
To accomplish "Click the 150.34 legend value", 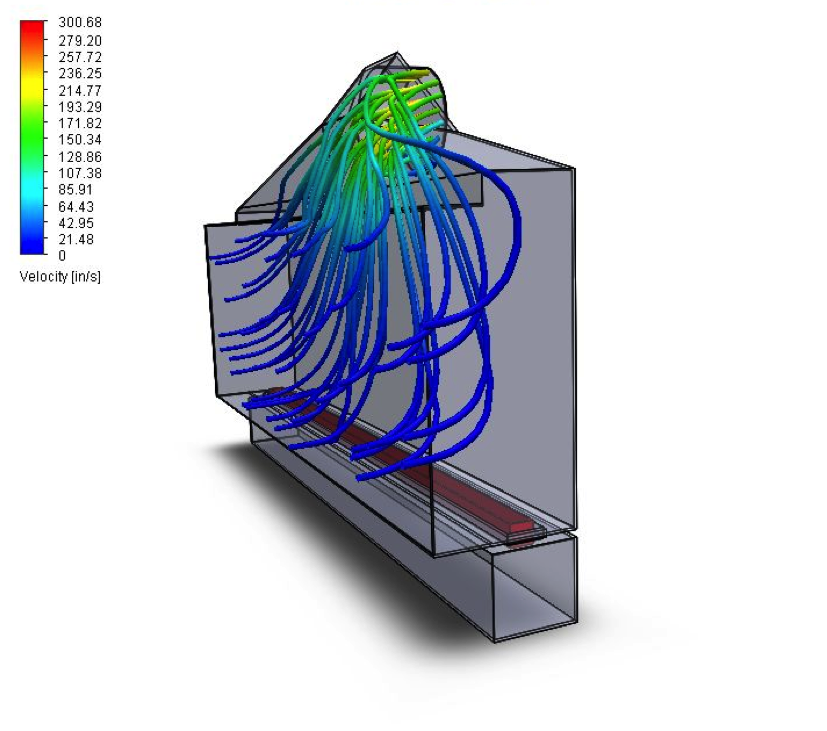I will tap(80, 140).
